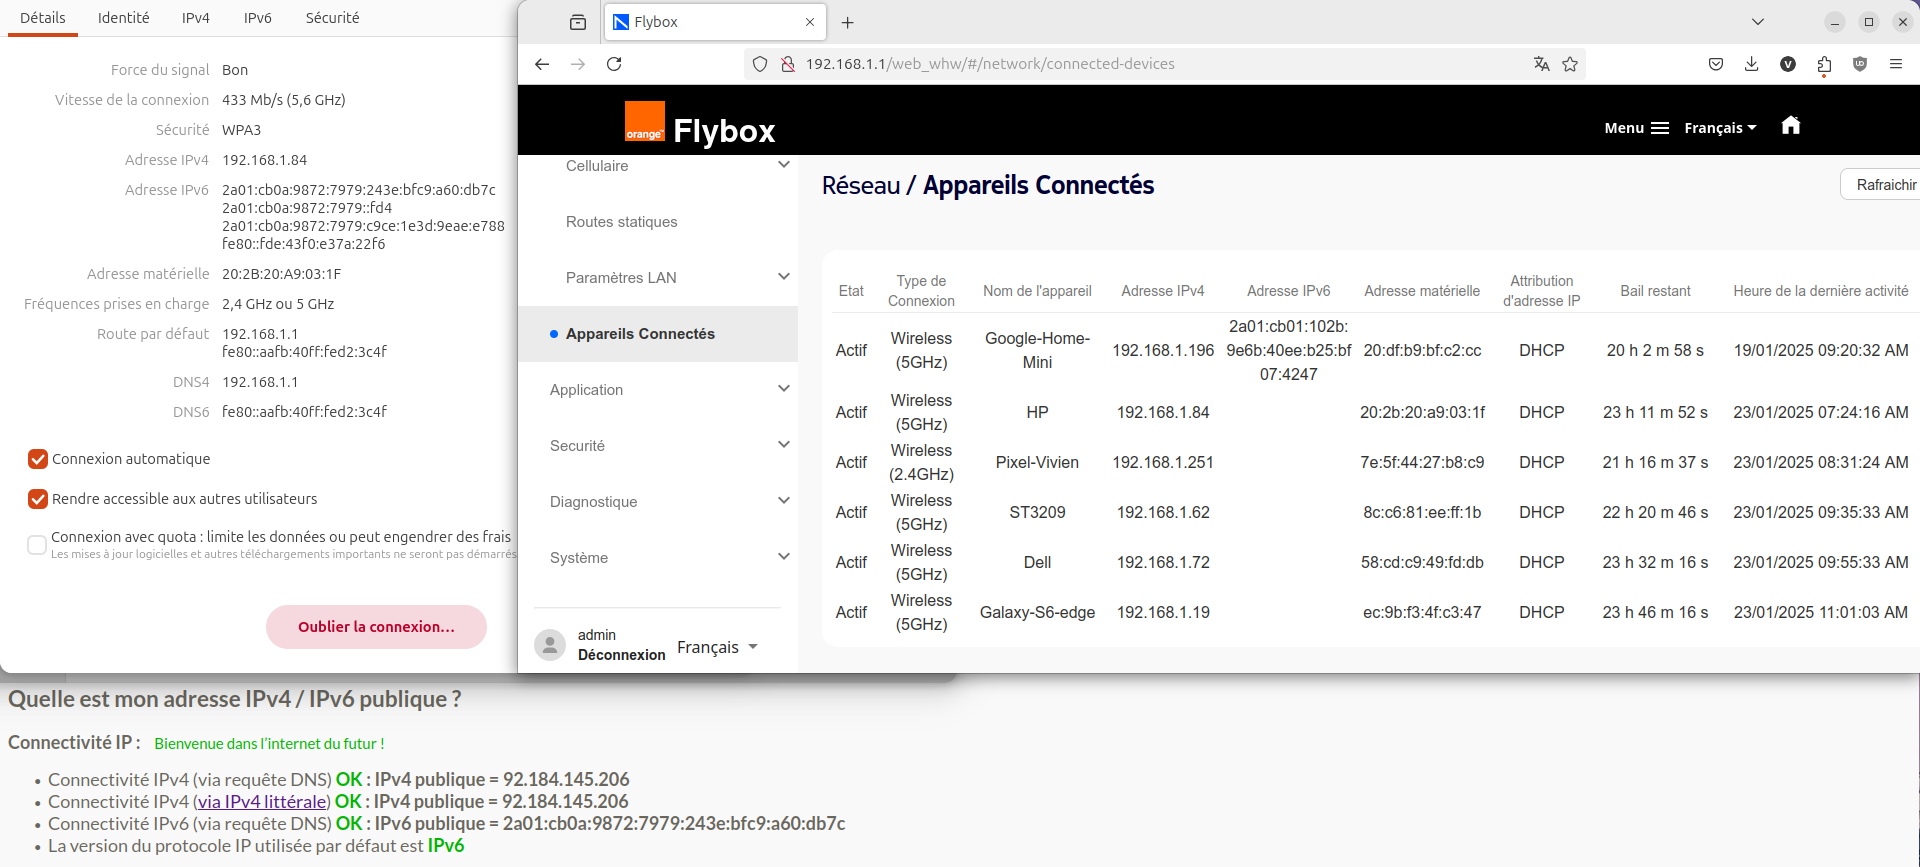Close the Flybox tab

[x=810, y=22]
